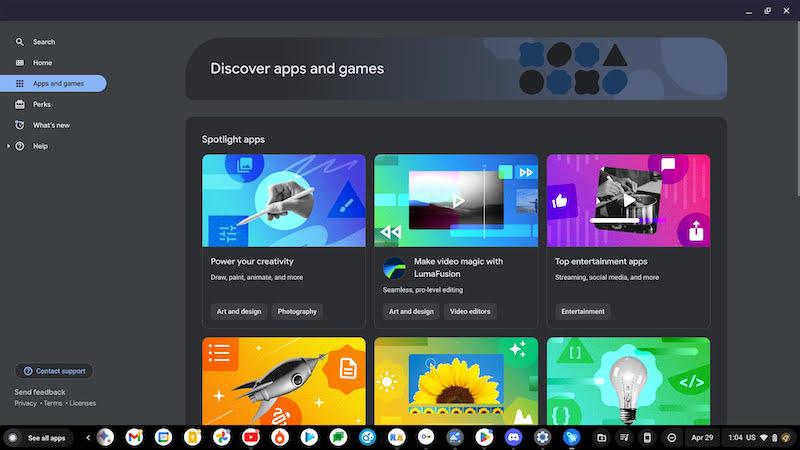Select the Video editors category chip

[x=470, y=311]
